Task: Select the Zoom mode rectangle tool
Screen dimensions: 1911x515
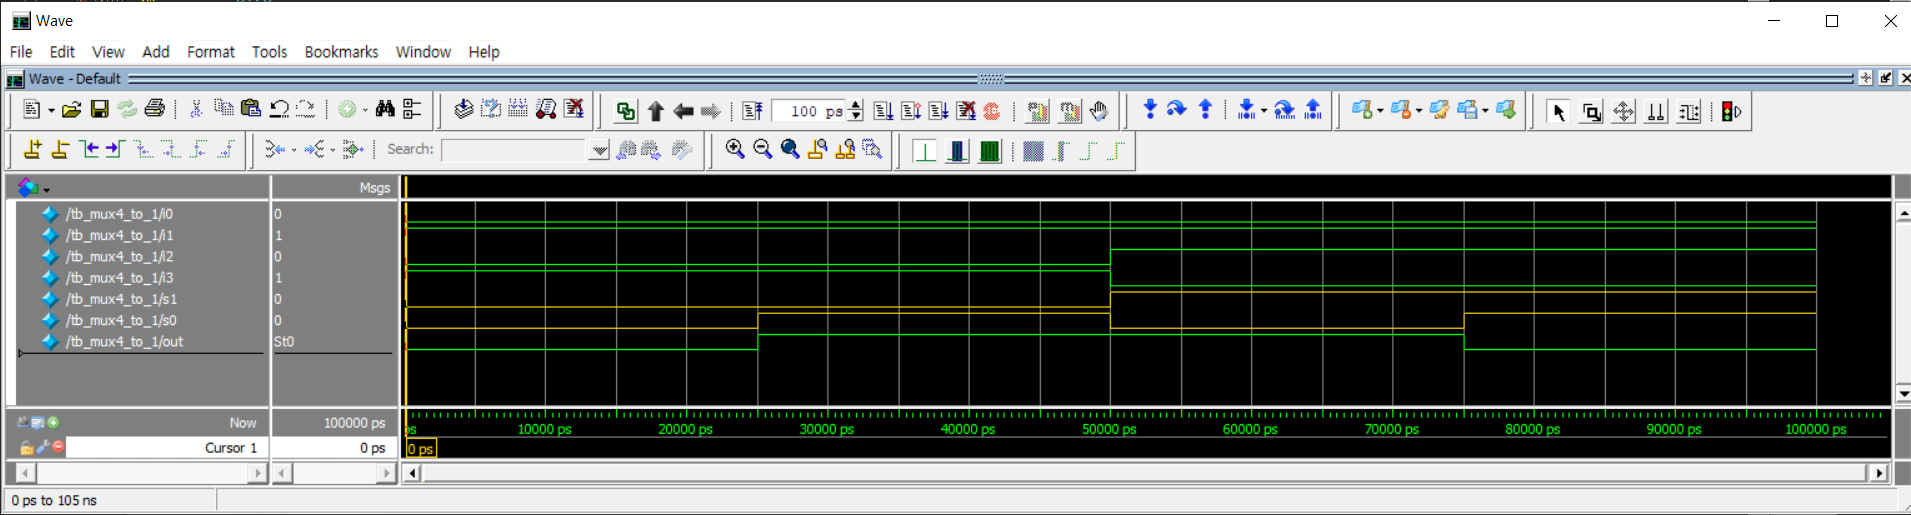Action: pyautogui.click(x=1591, y=112)
